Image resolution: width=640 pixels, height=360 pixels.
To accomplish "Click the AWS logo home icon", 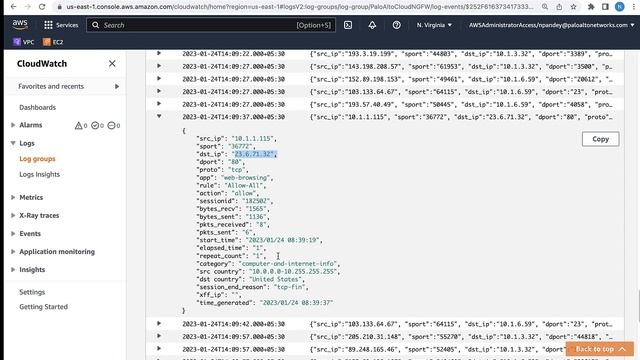I will pos(20,24).
